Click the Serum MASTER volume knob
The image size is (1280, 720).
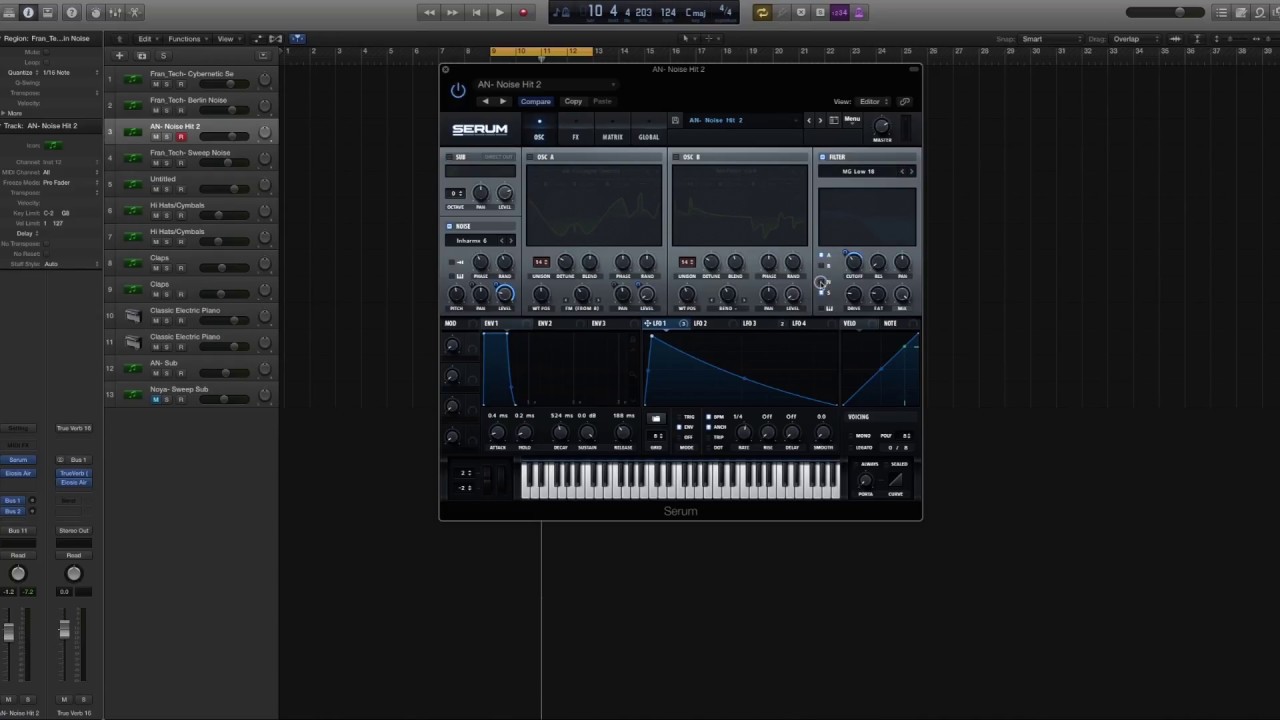pos(881,125)
